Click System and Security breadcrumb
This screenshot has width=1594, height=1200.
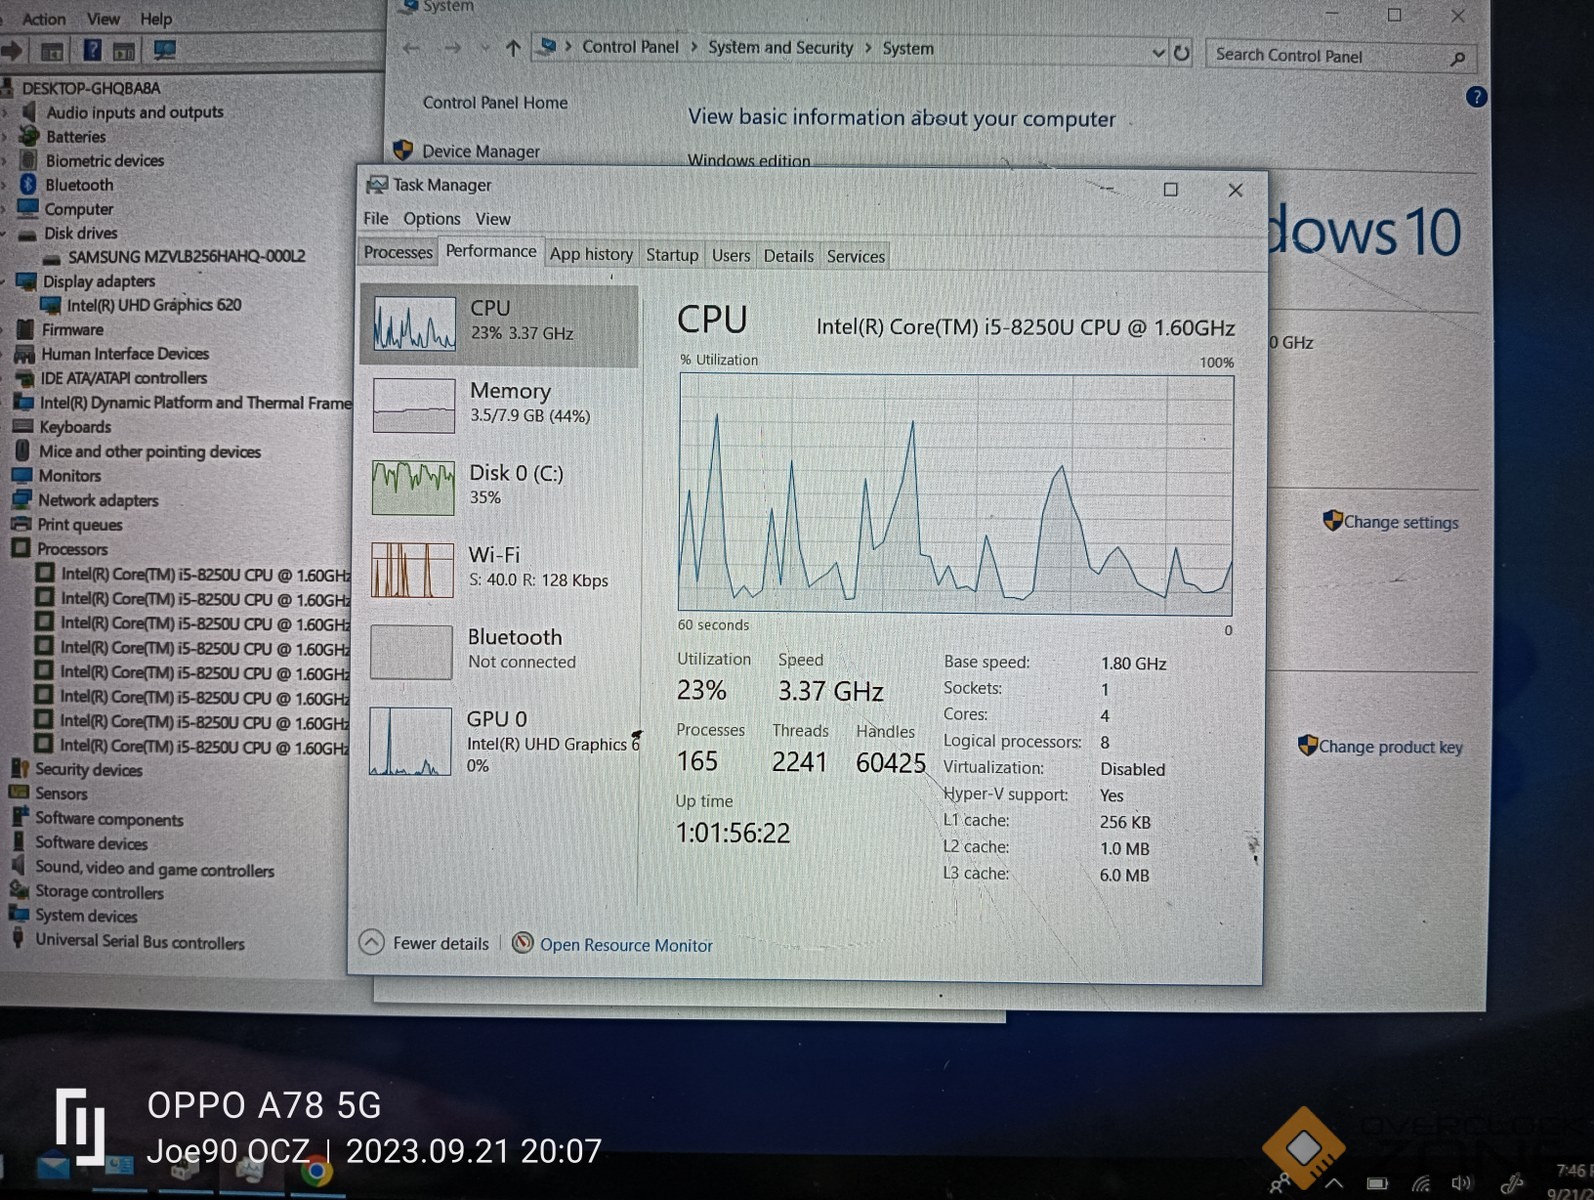click(781, 48)
